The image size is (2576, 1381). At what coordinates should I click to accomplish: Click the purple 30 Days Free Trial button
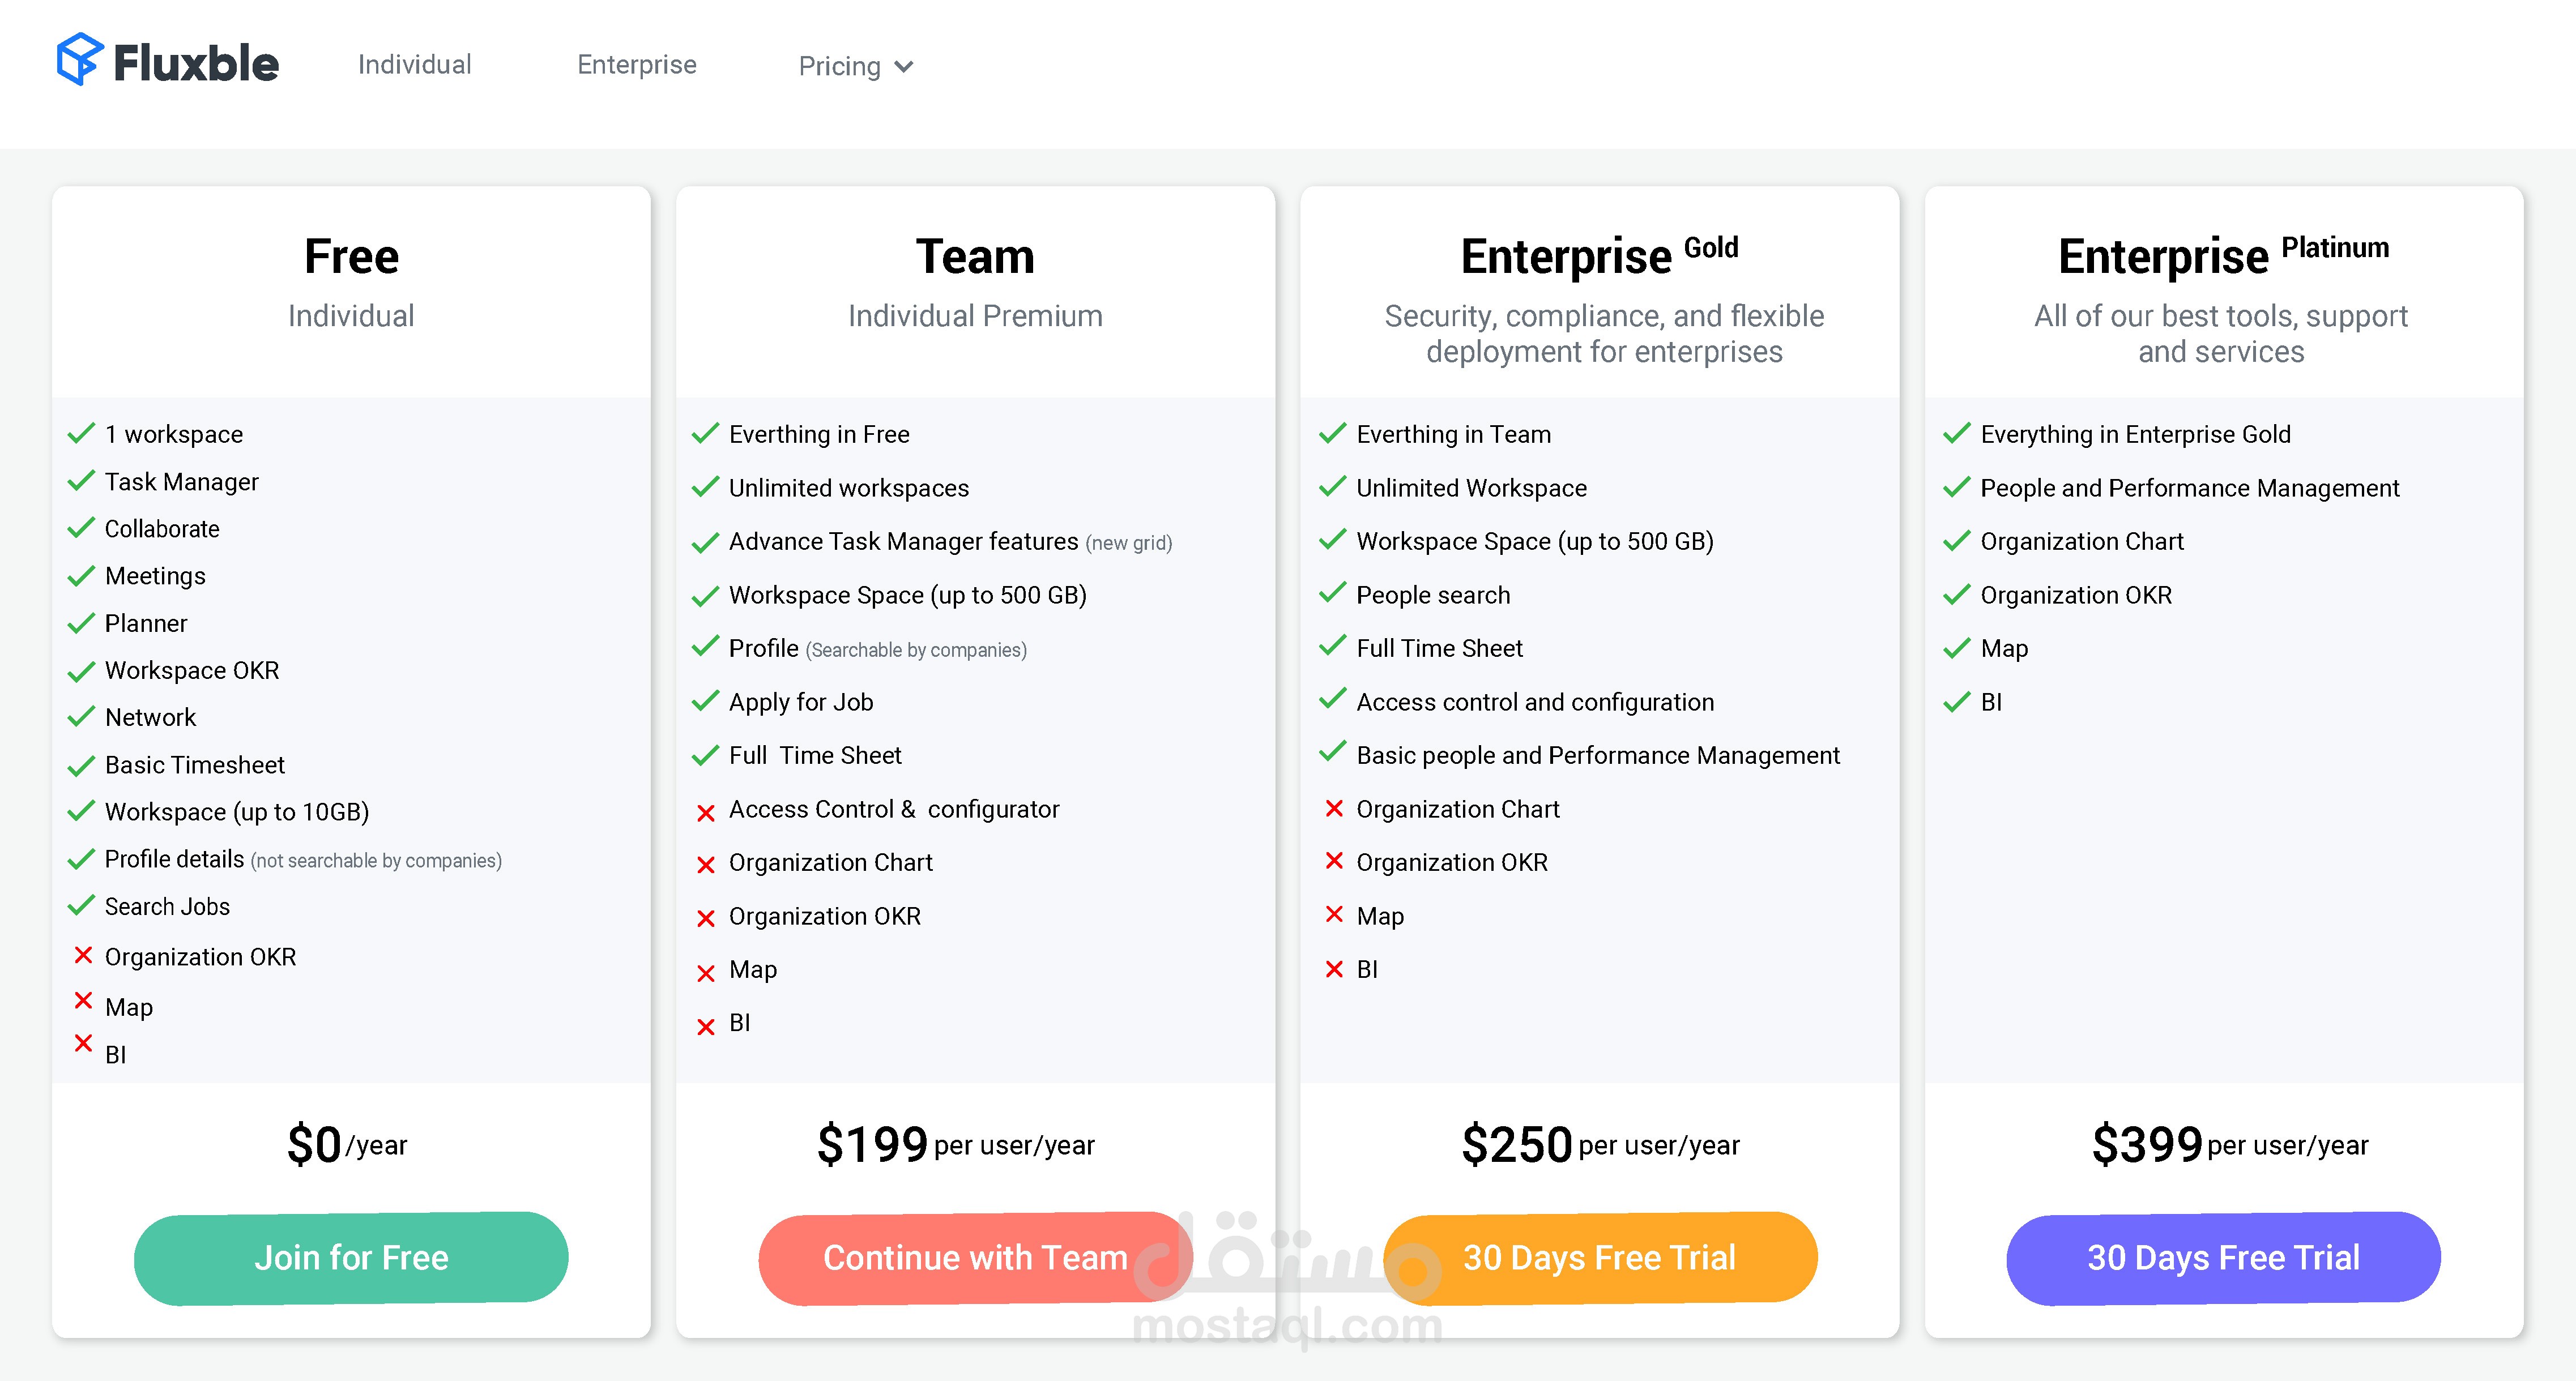point(2222,1257)
